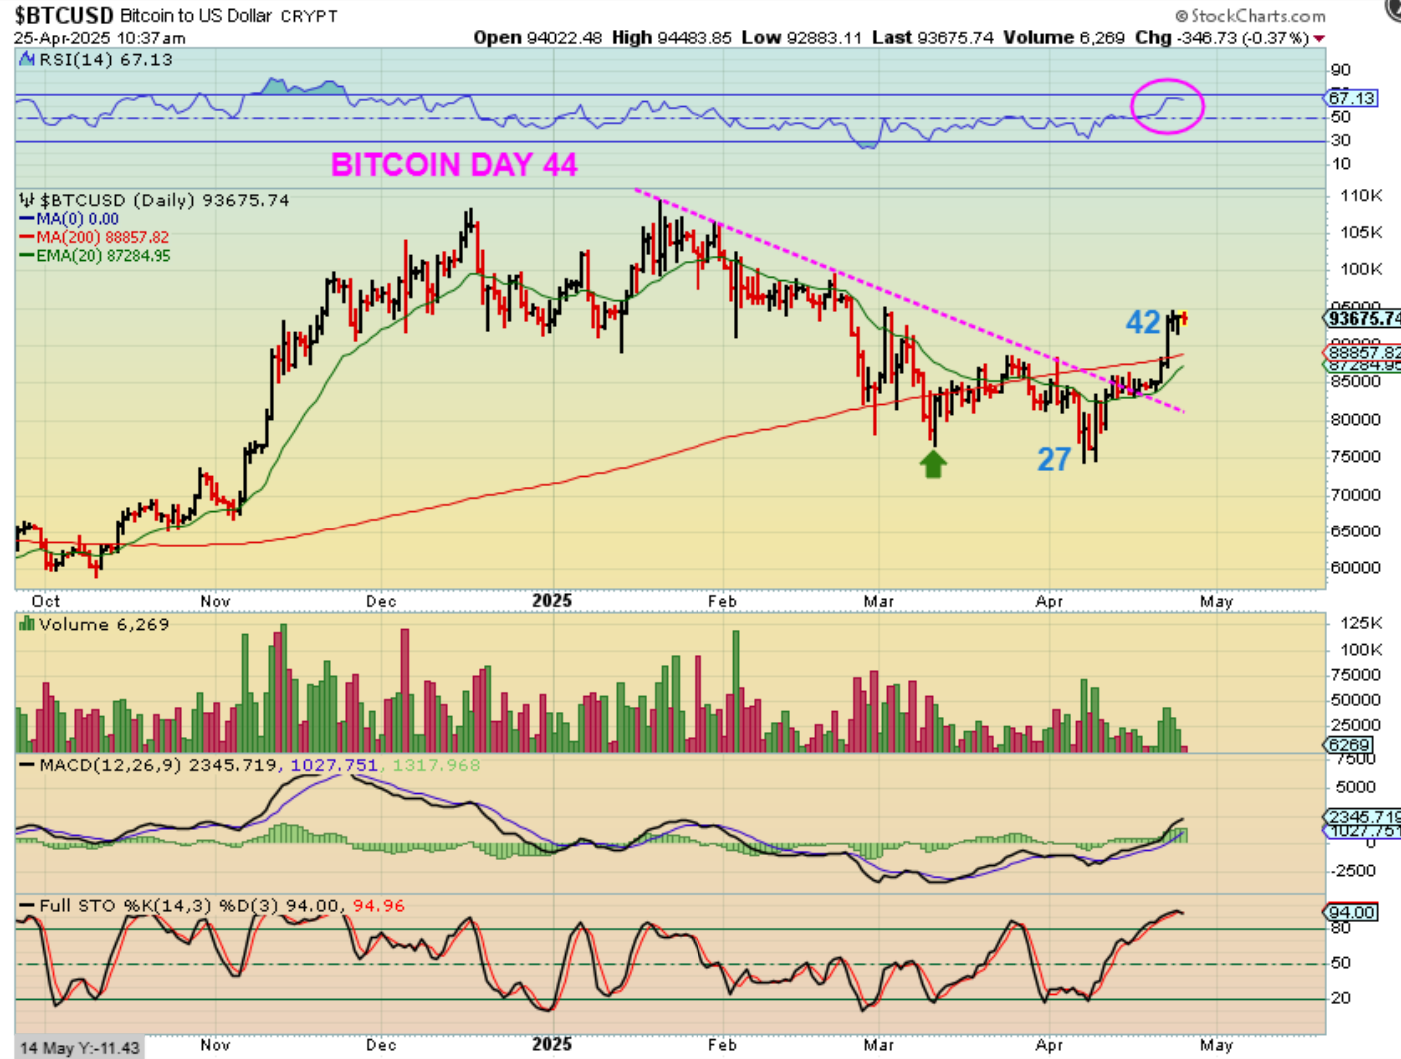Click the black line marker before MACD(12,26,9)
The image size is (1401, 1059).
click(x=27, y=766)
